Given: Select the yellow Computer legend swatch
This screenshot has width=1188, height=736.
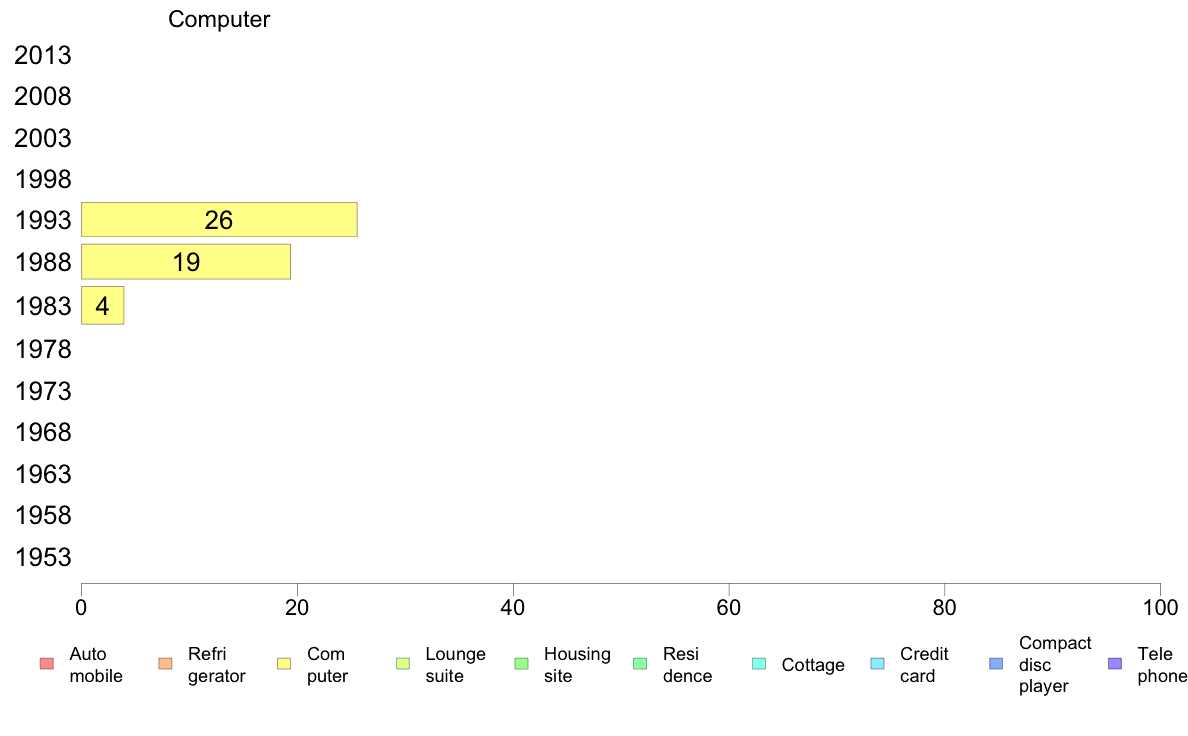Looking at the screenshot, I should (284, 664).
